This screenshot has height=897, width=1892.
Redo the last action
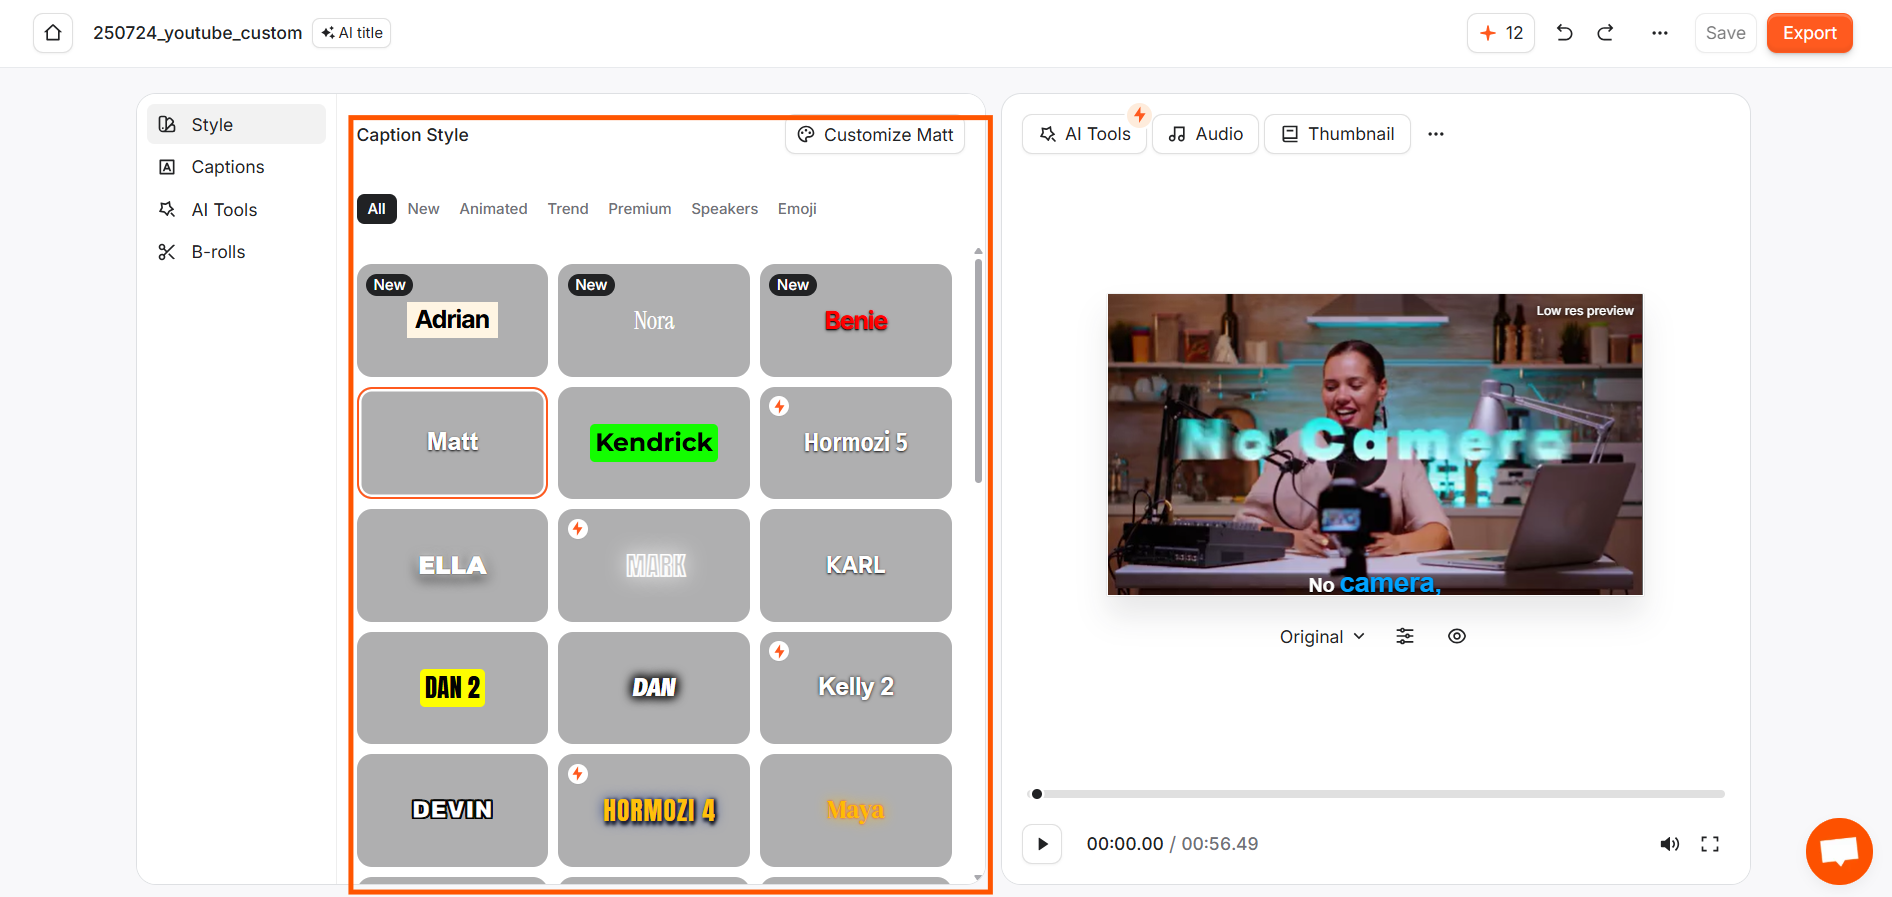(x=1606, y=33)
